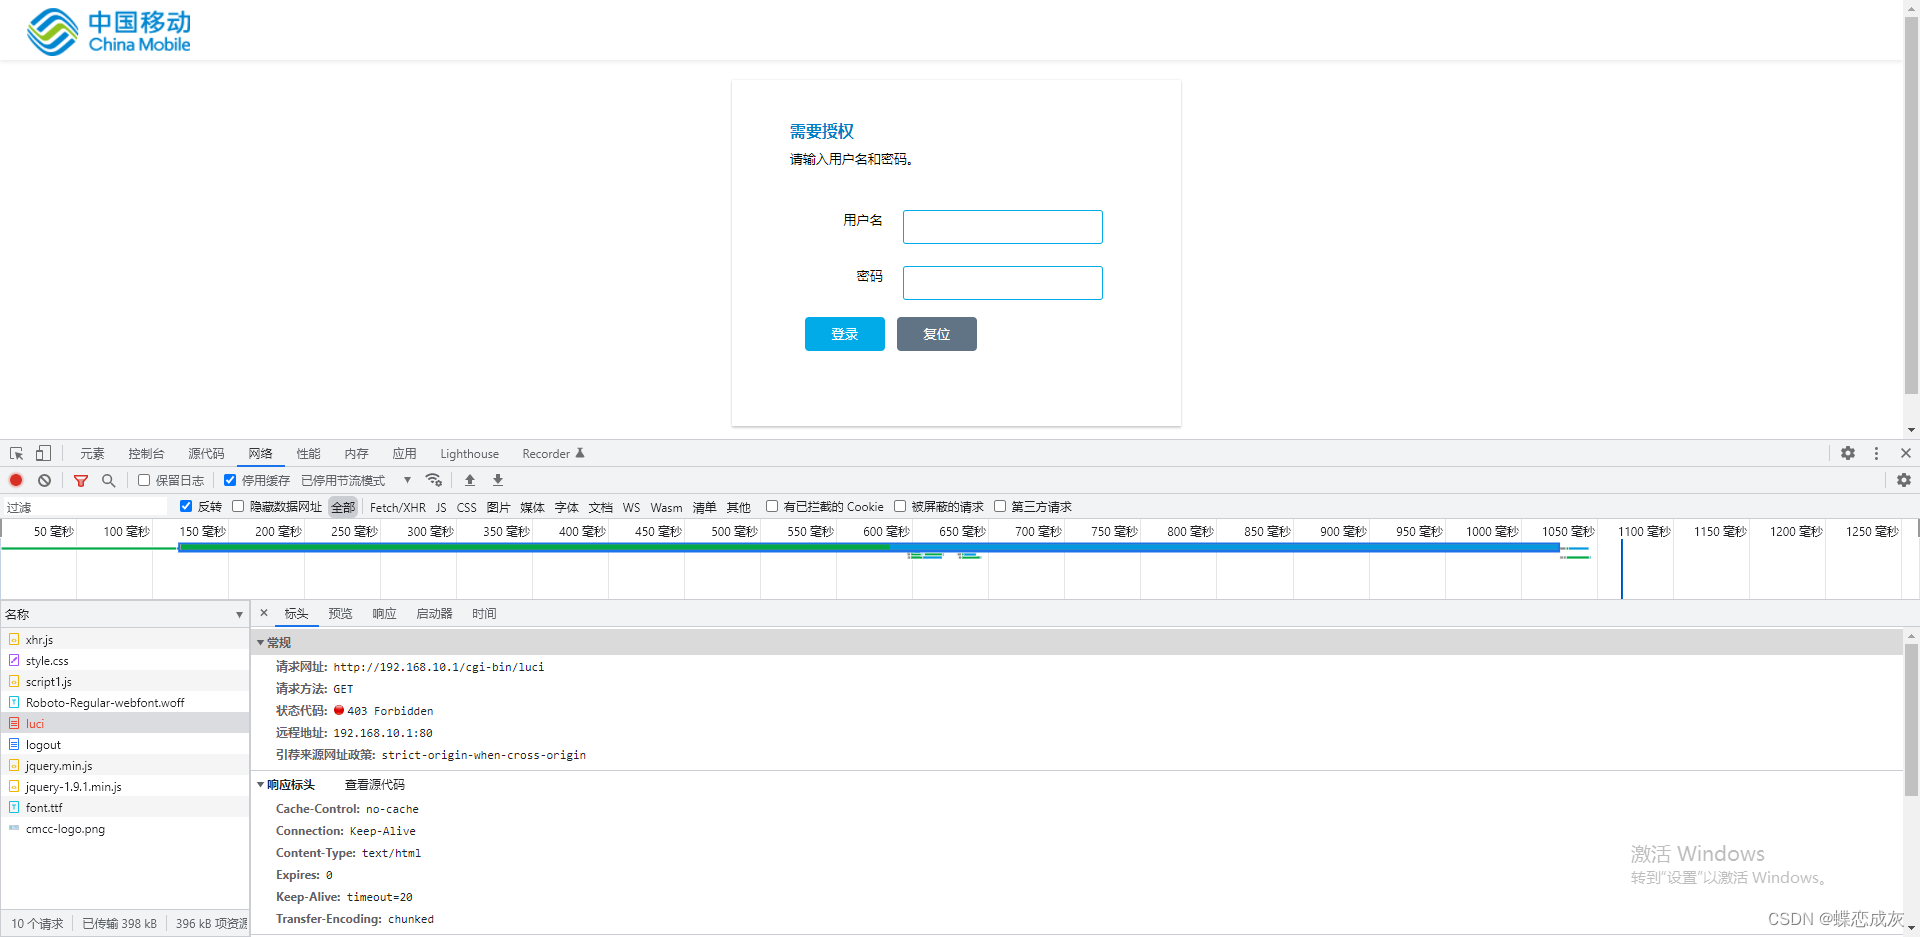Screen dimensions: 1920x937
Task: Stop recording network log with red button
Action: tap(16, 480)
